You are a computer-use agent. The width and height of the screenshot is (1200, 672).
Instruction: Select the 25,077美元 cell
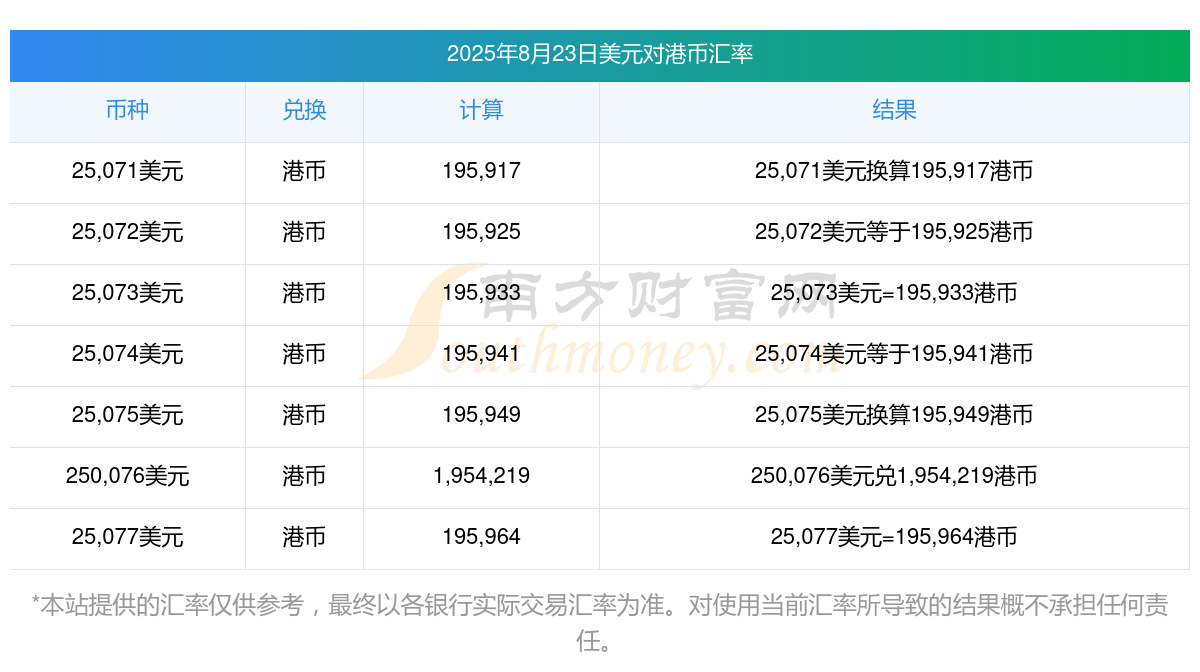click(127, 537)
